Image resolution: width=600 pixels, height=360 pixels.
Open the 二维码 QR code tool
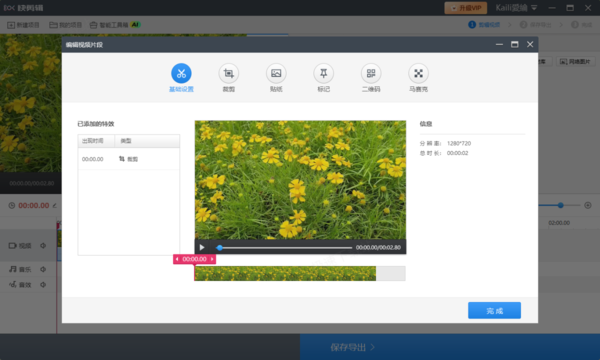371,73
